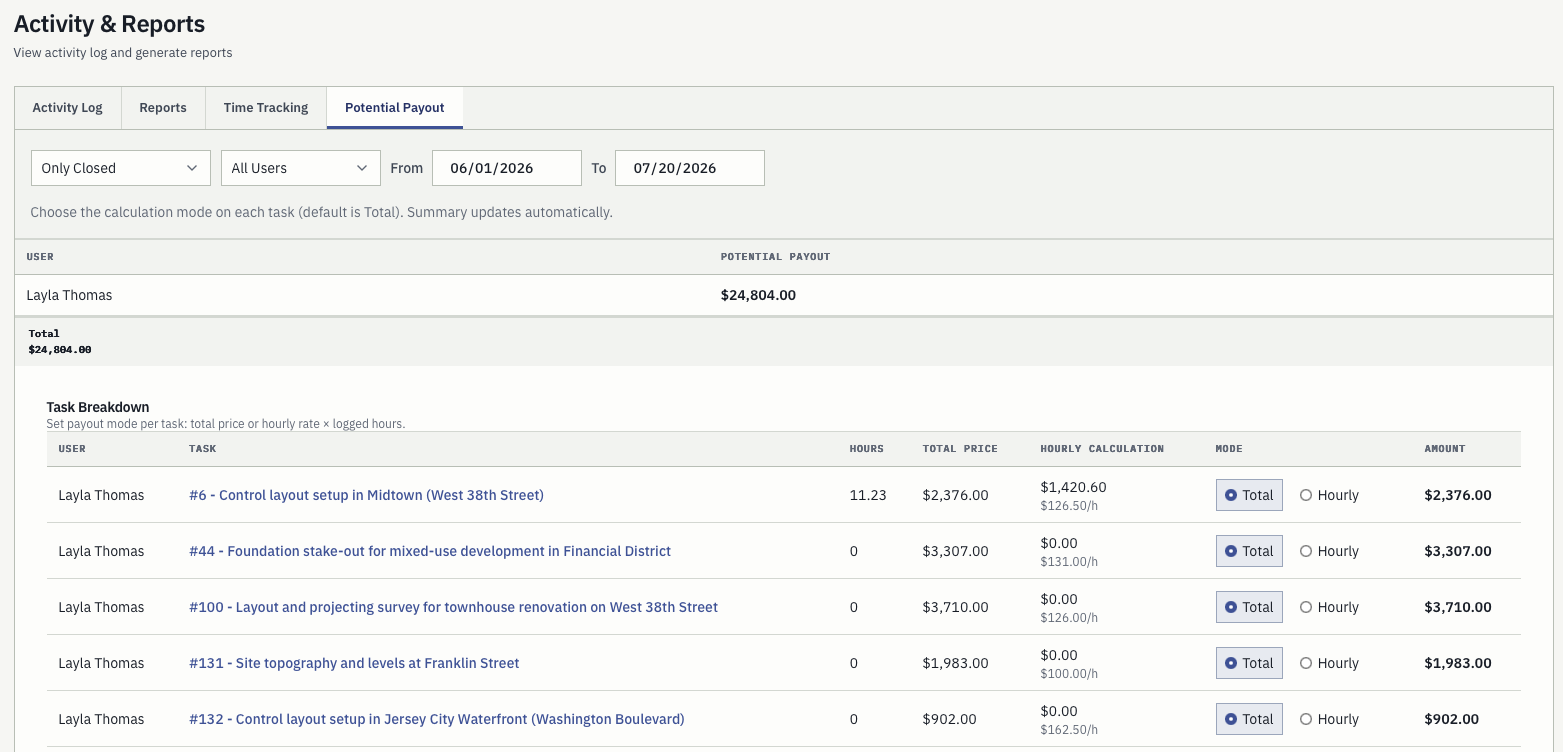Select Hourly mode for task #6

(x=1329, y=495)
